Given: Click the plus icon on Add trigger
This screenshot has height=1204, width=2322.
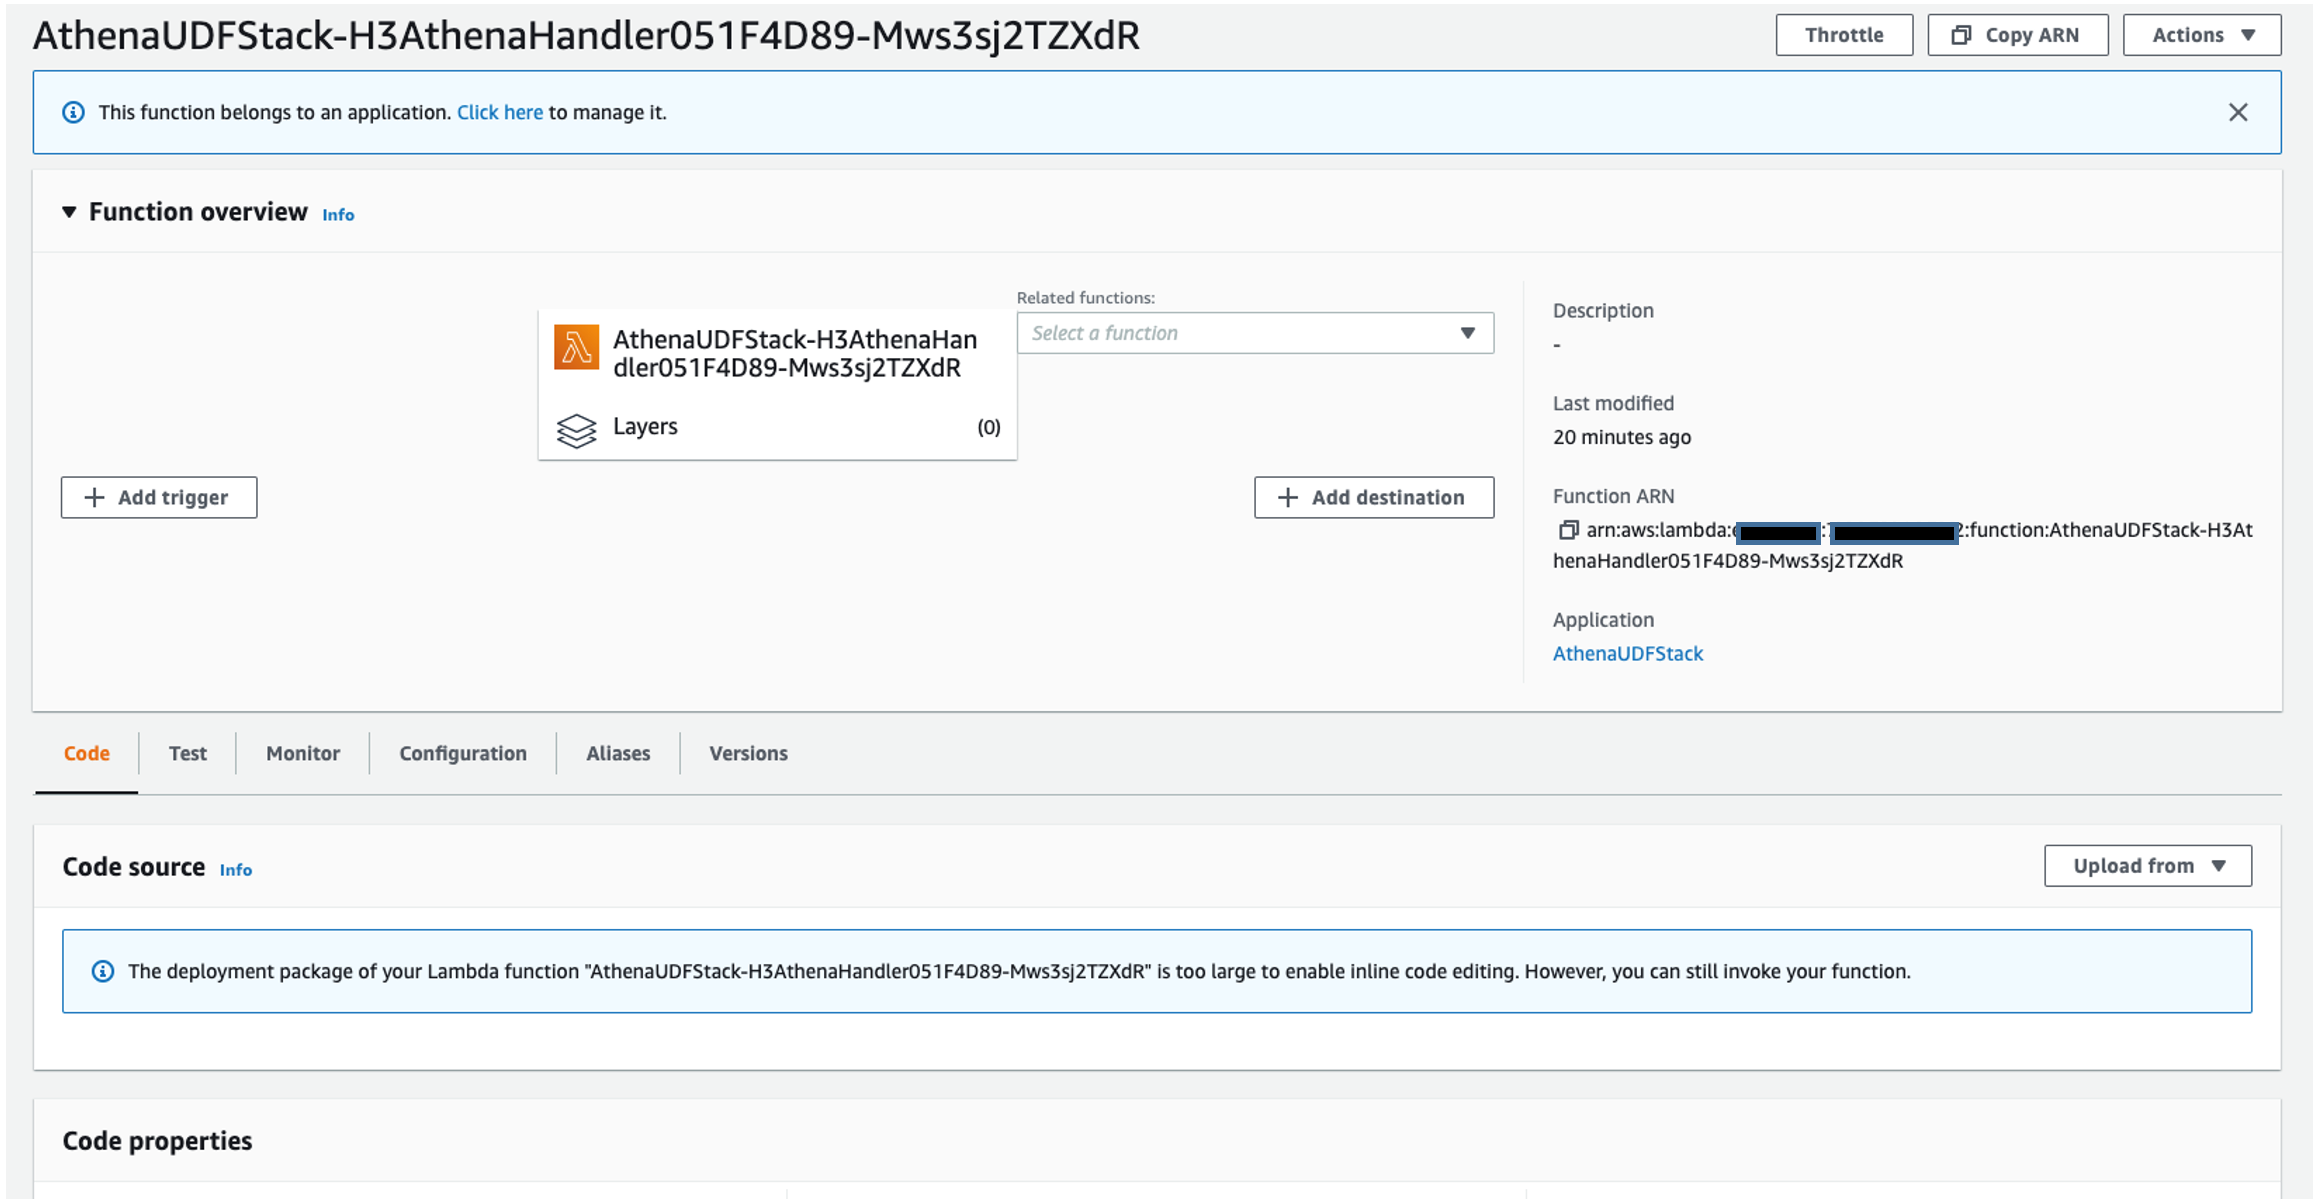Looking at the screenshot, I should (x=94, y=497).
